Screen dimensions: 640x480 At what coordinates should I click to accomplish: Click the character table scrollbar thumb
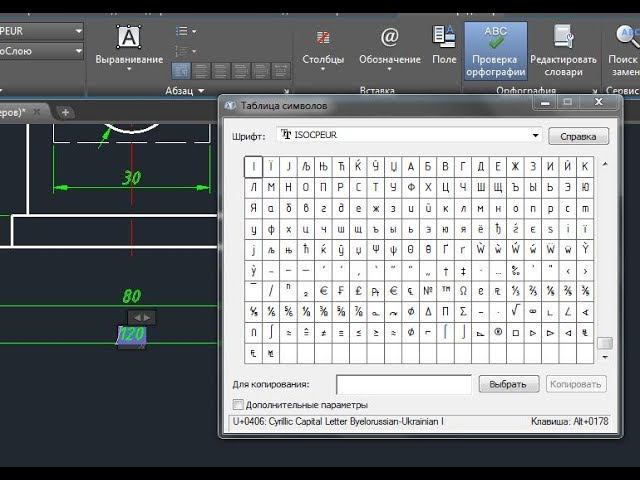[x=604, y=343]
